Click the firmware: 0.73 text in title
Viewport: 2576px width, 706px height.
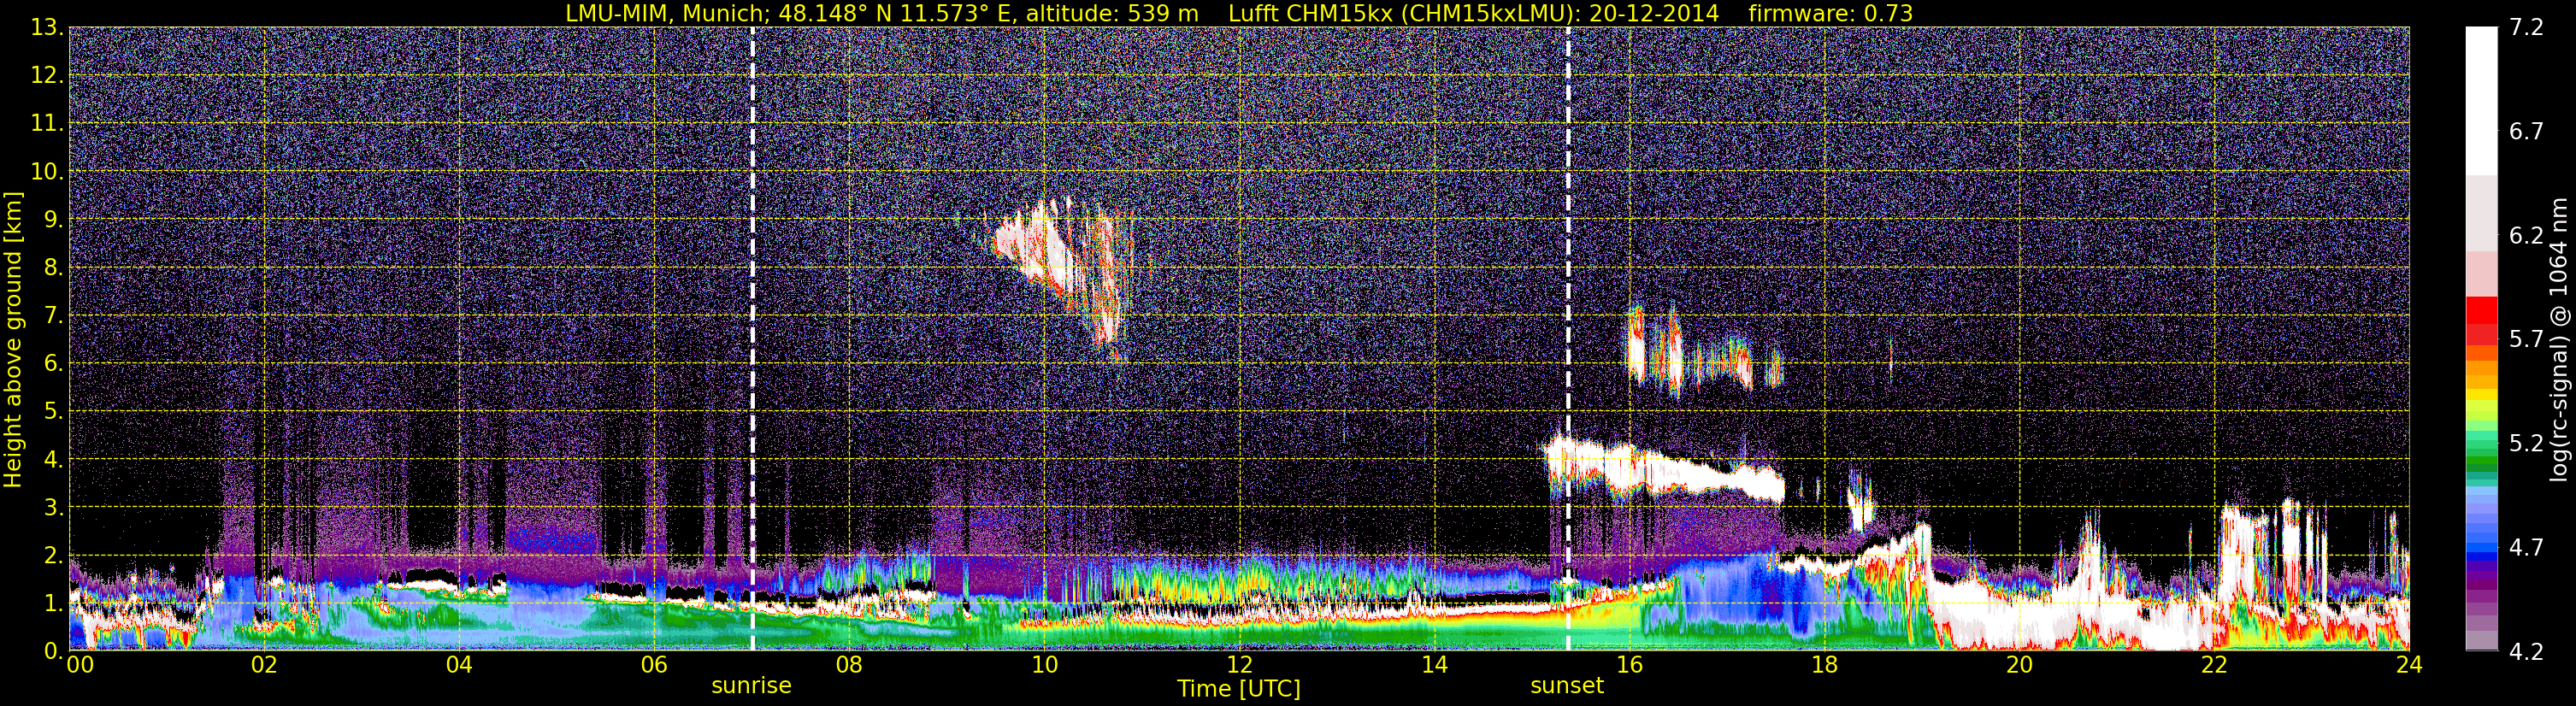[1831, 13]
